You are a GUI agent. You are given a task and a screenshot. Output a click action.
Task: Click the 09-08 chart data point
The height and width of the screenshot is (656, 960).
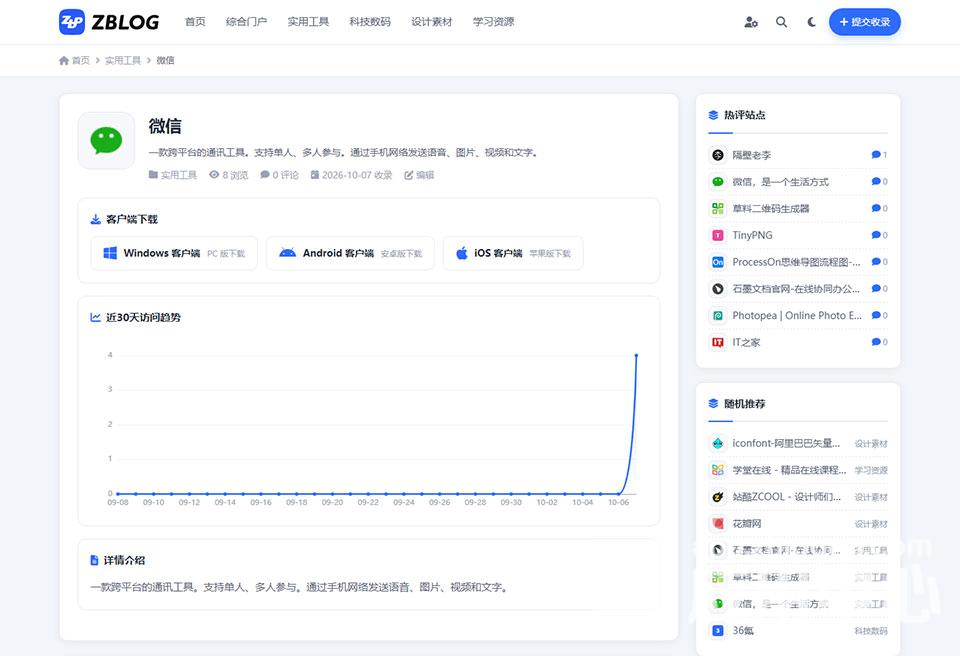point(118,494)
